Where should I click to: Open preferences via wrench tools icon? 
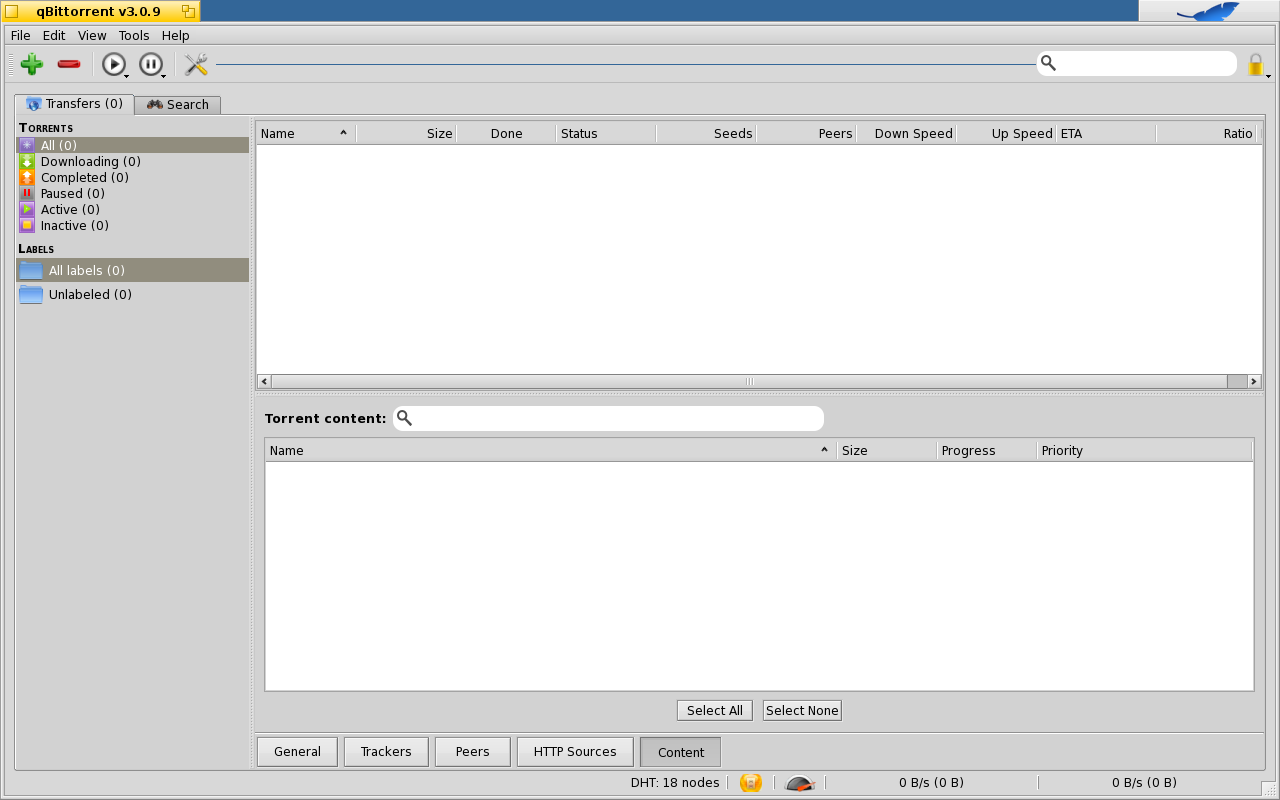pyautogui.click(x=196, y=65)
